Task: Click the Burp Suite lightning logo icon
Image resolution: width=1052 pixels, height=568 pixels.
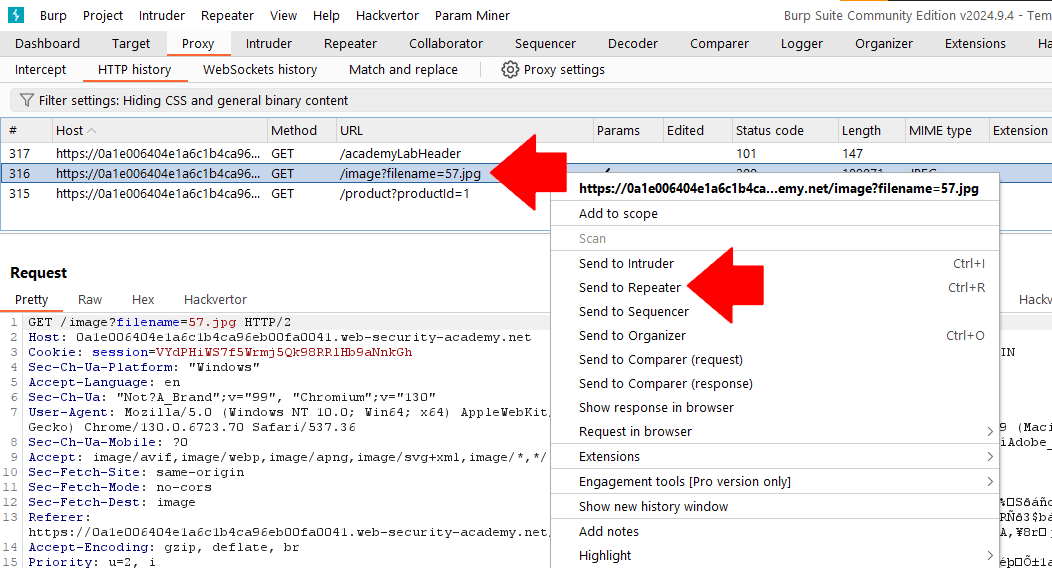Action: pyautogui.click(x=16, y=15)
